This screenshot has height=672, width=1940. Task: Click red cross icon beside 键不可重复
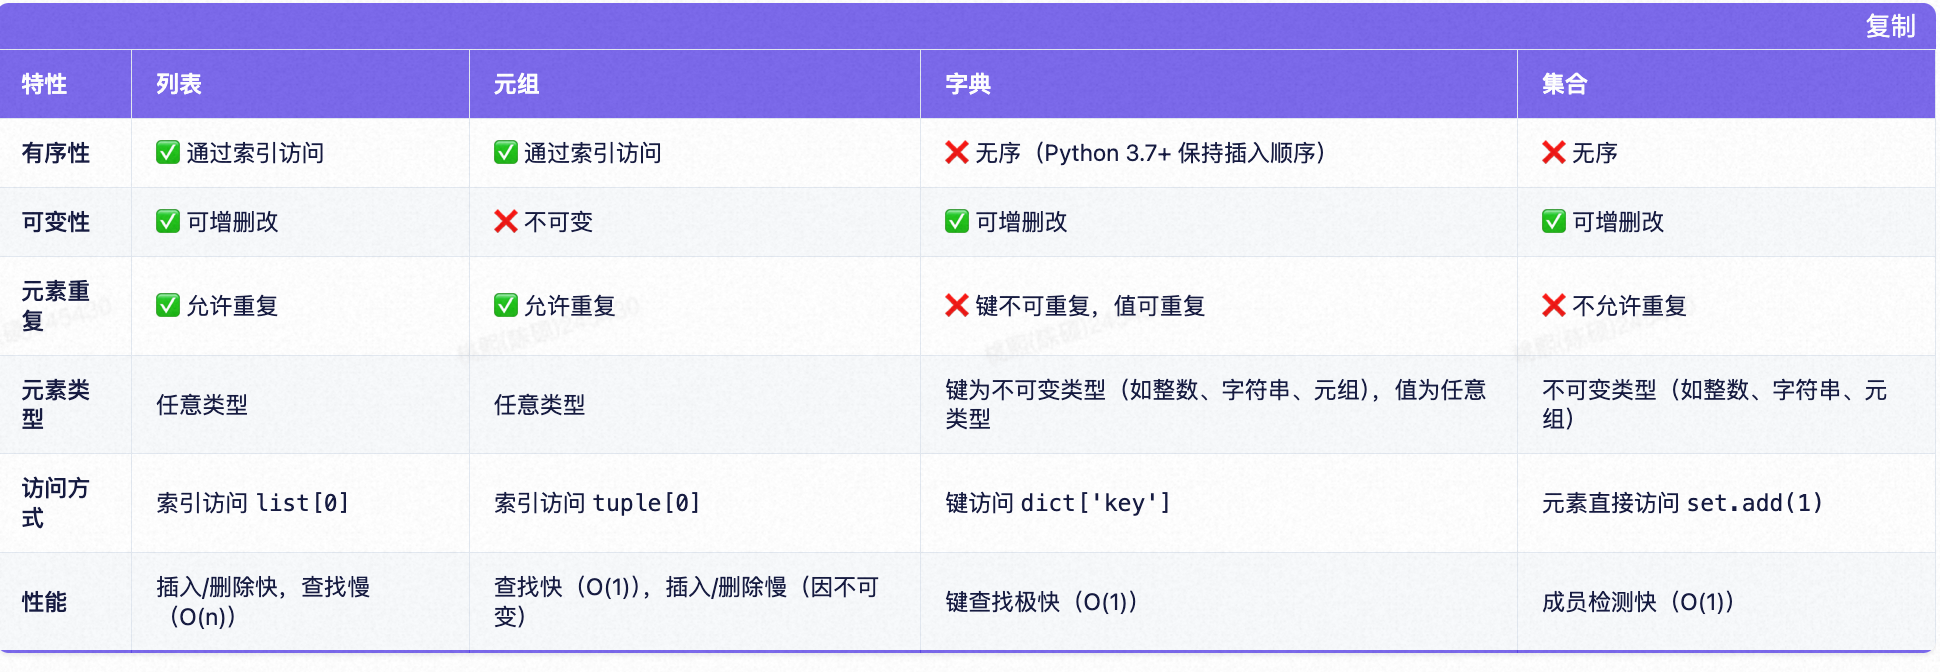[x=957, y=306]
